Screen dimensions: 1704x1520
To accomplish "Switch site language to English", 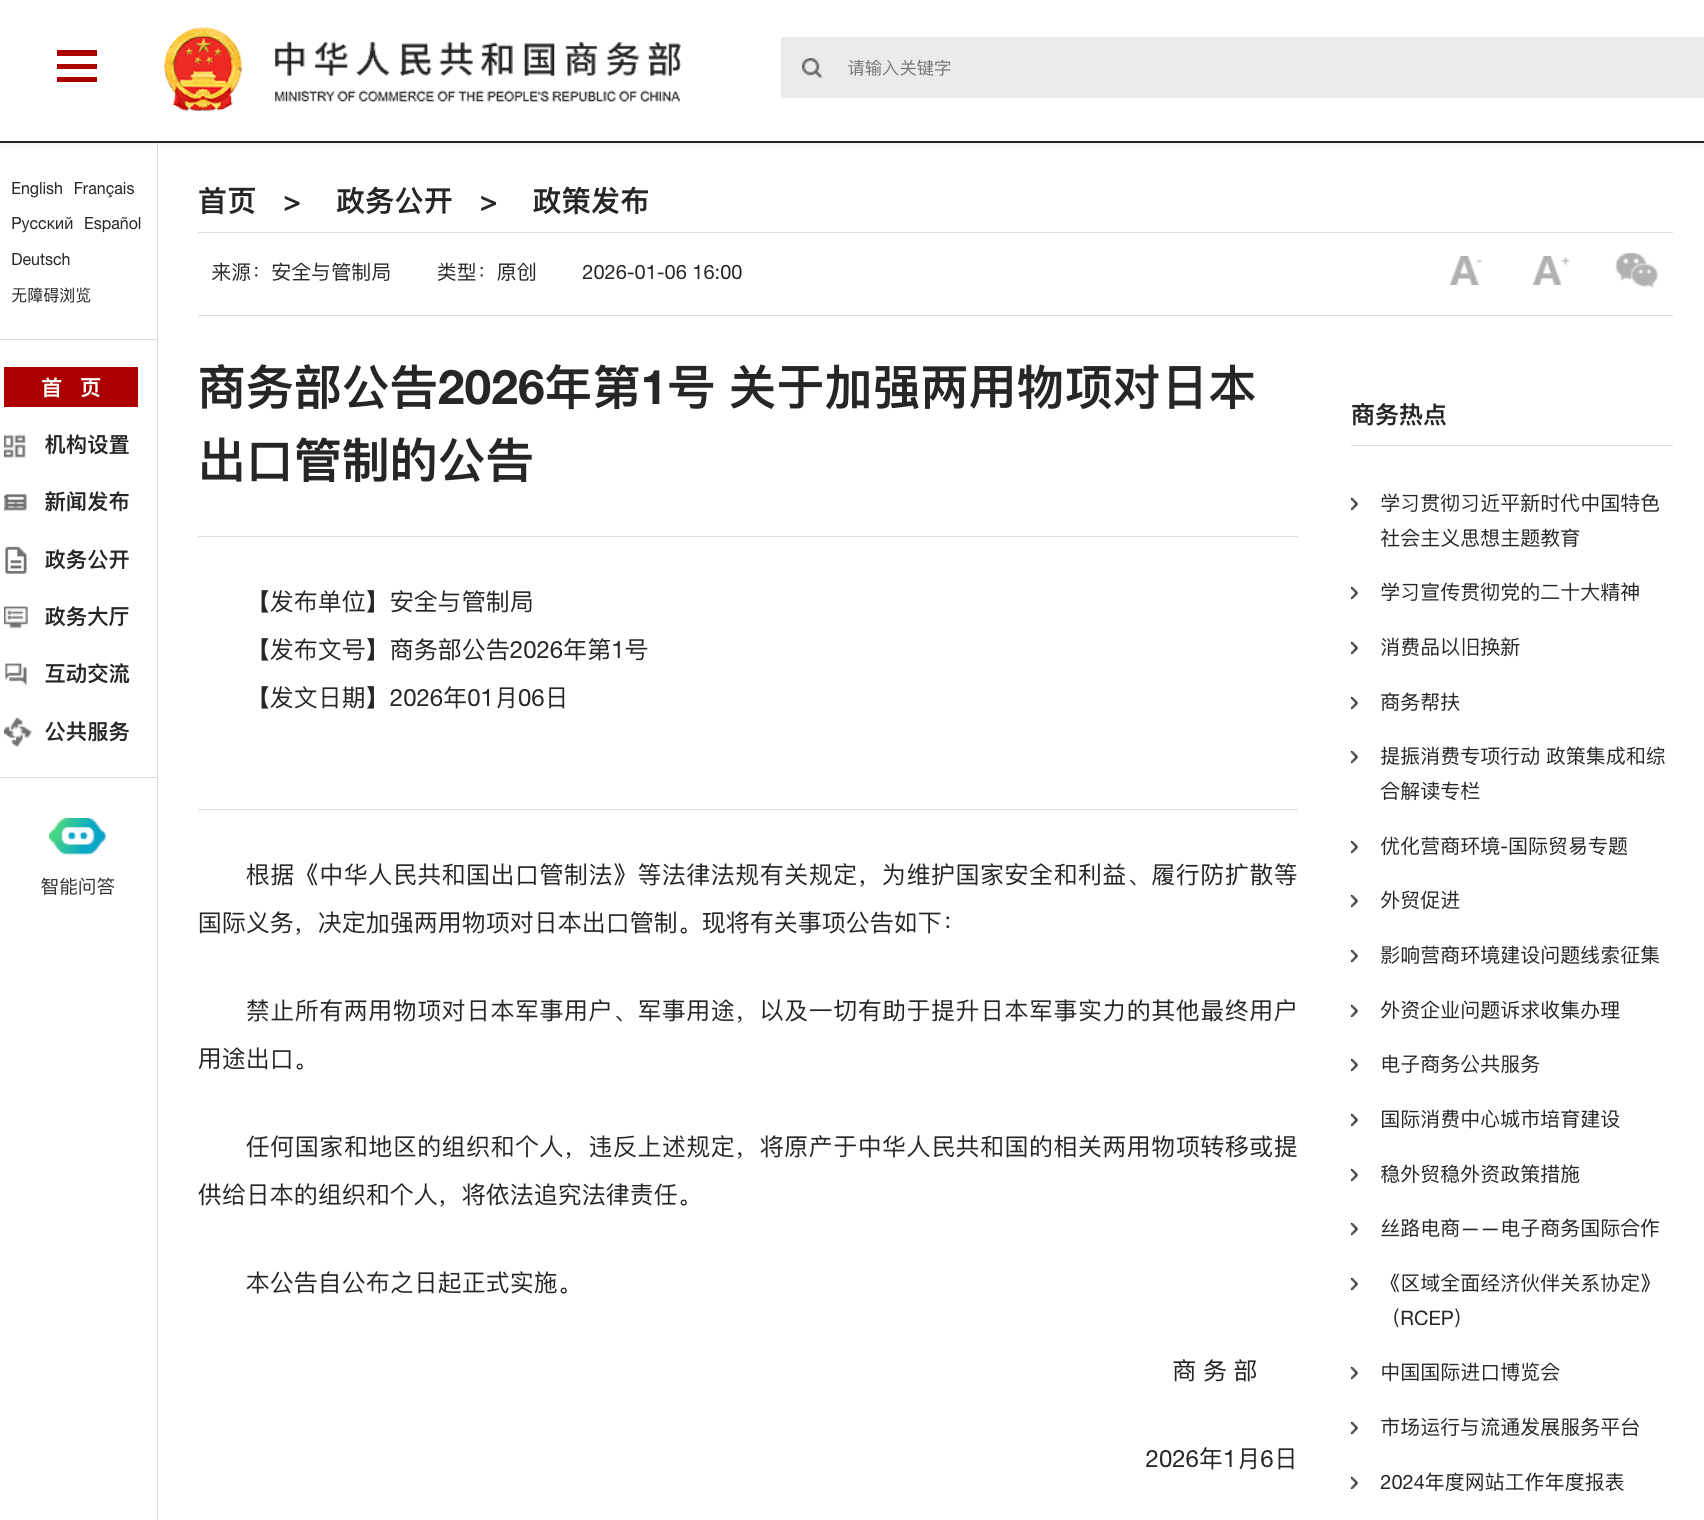I will [x=35, y=188].
